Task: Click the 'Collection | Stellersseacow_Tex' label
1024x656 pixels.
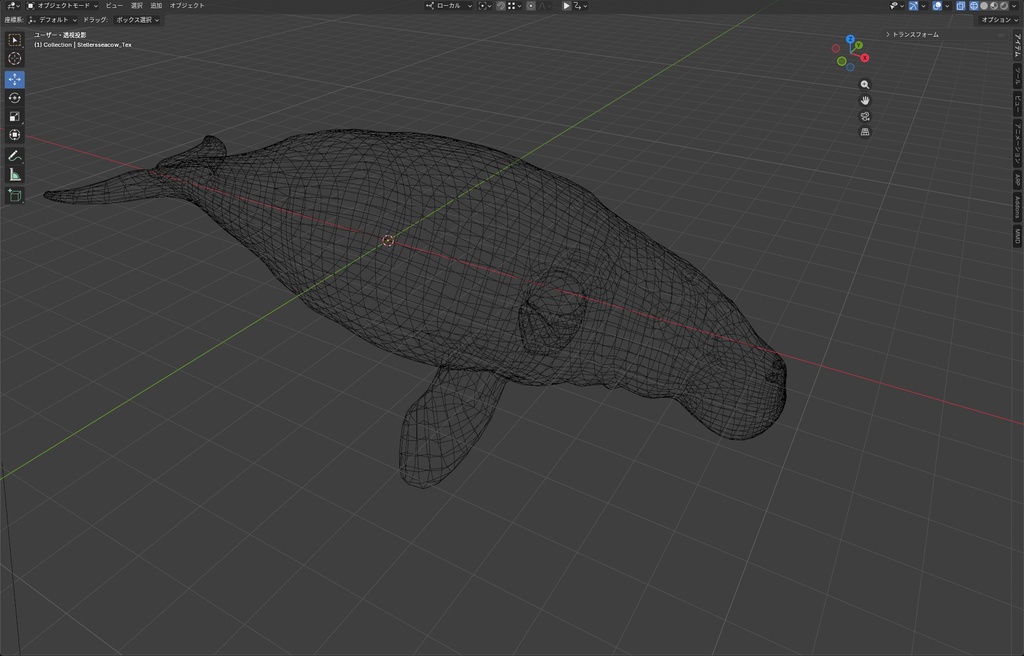Action: [83, 45]
